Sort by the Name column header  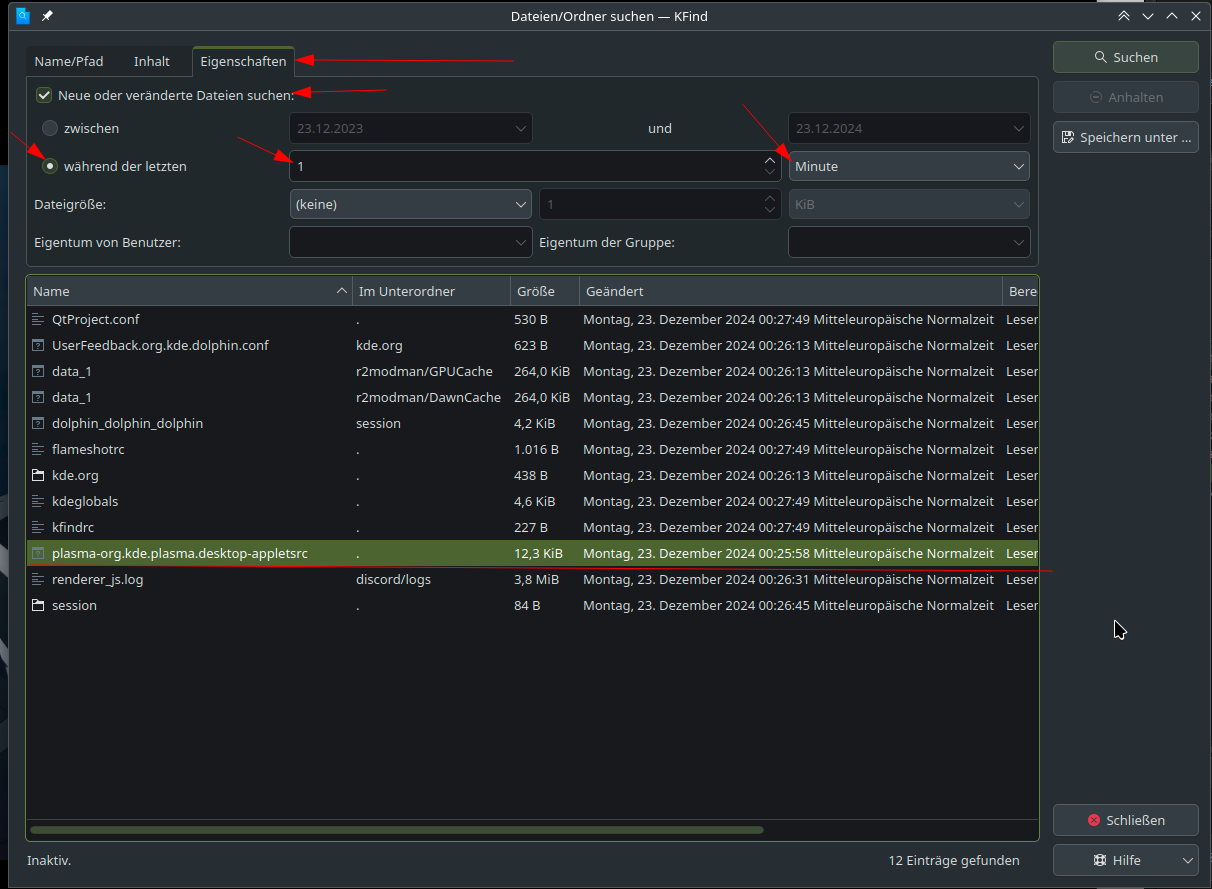click(189, 291)
